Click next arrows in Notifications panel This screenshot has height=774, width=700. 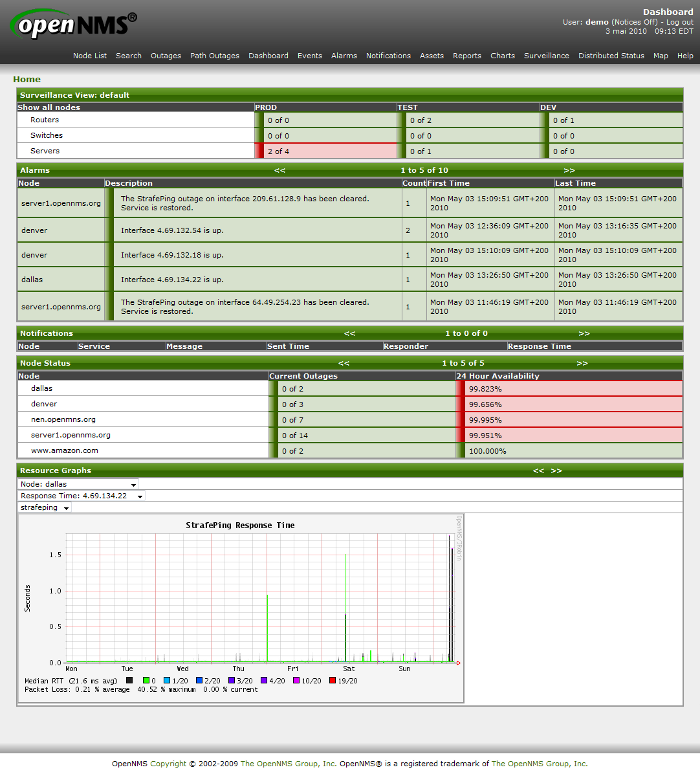pyautogui.click(x=584, y=333)
